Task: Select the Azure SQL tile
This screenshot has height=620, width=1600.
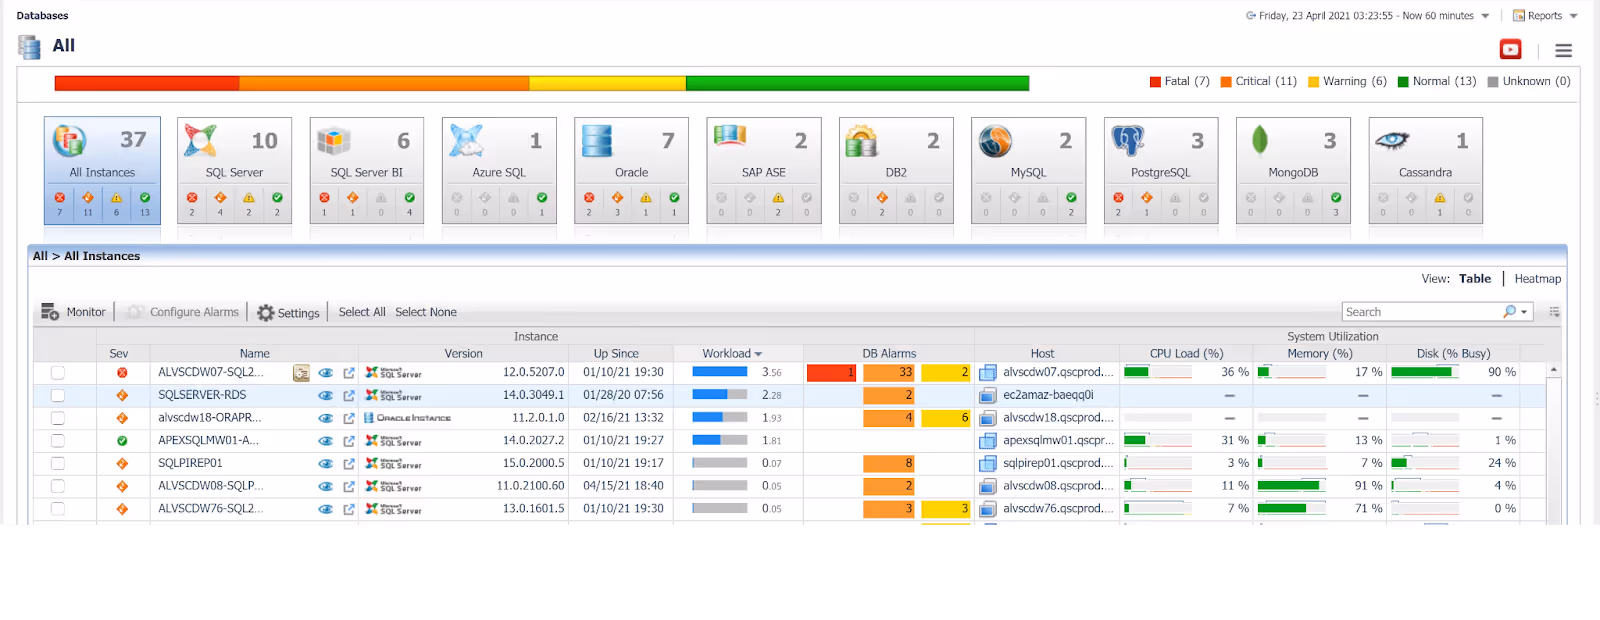Action: coord(499,171)
